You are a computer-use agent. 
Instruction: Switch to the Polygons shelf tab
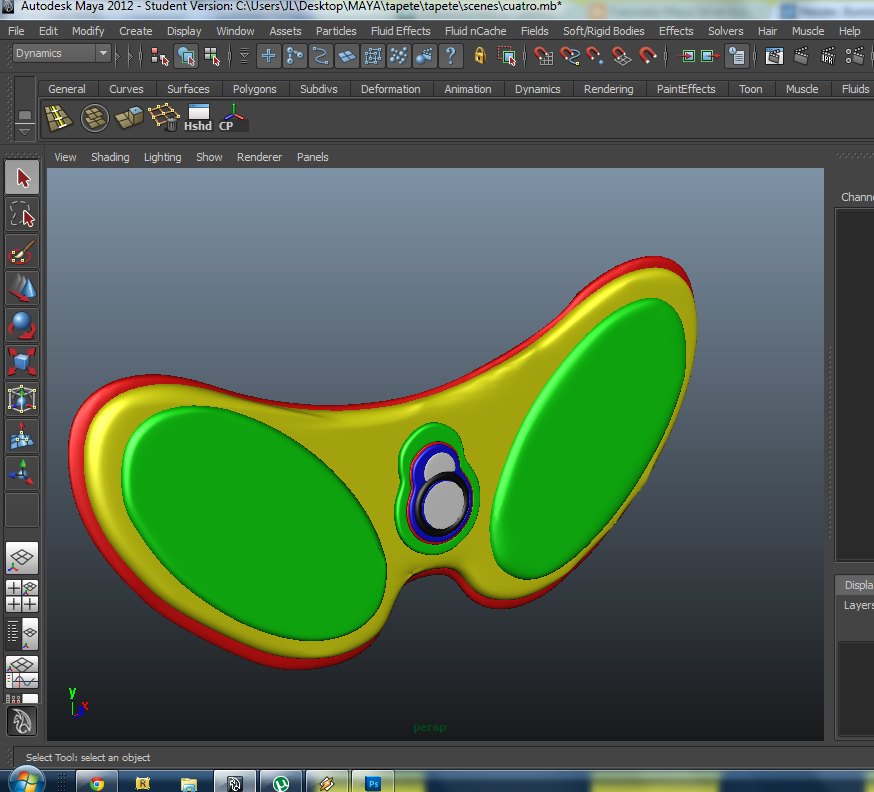pos(254,89)
